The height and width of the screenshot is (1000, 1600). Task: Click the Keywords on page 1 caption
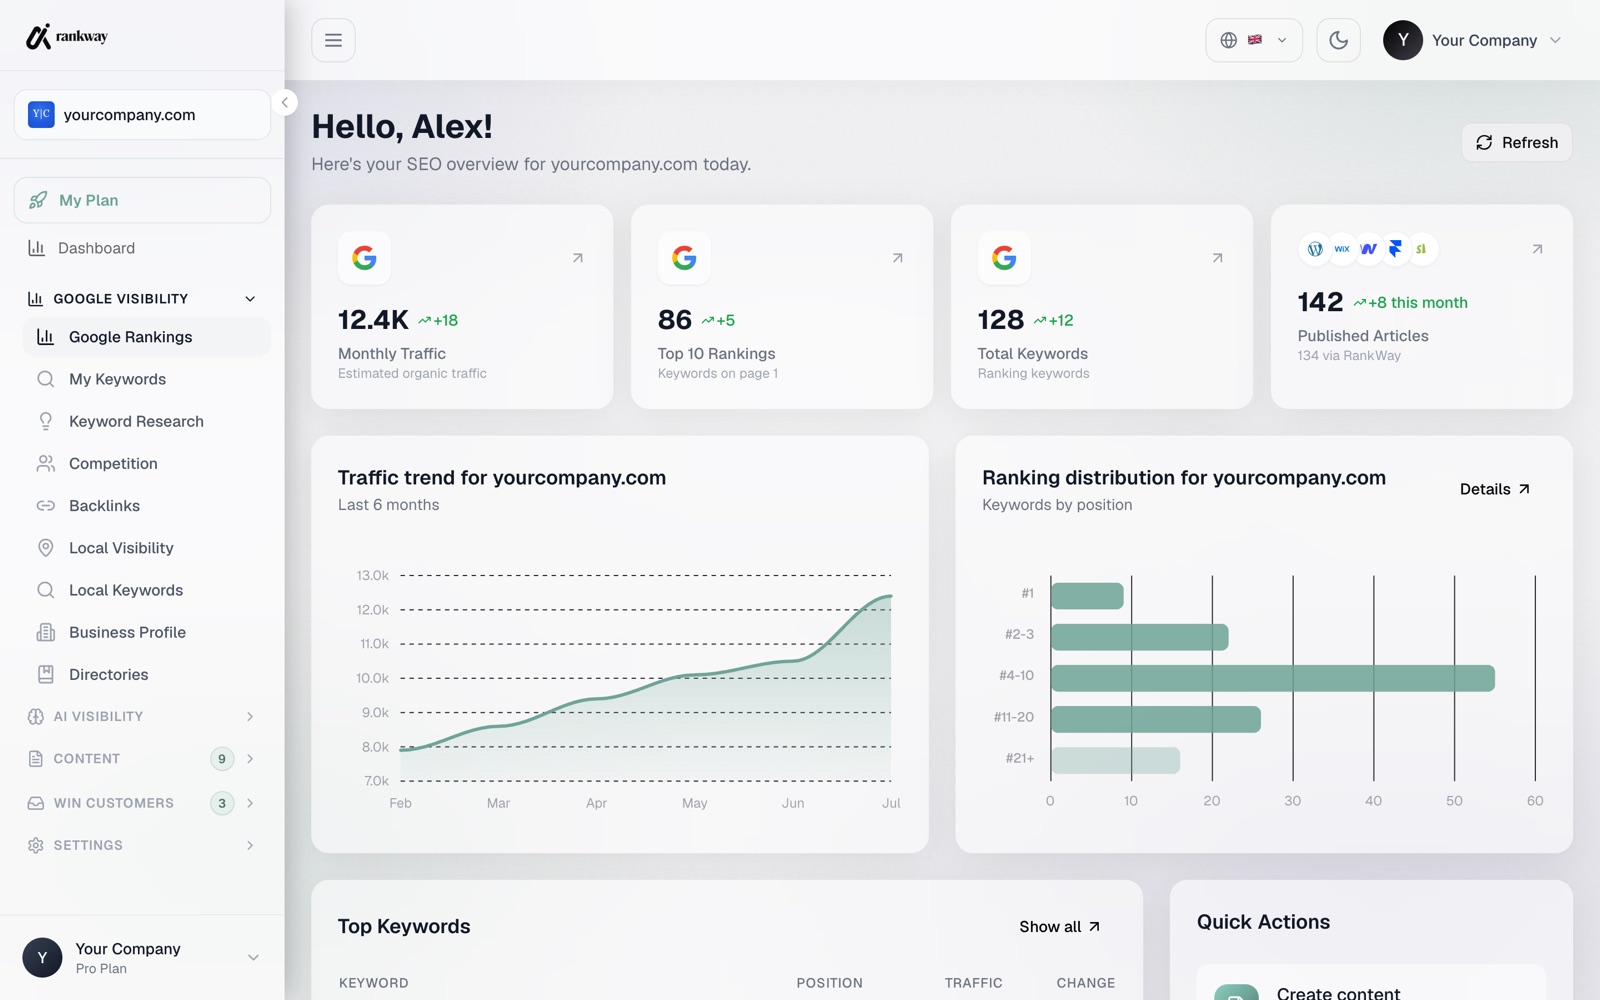coord(717,374)
